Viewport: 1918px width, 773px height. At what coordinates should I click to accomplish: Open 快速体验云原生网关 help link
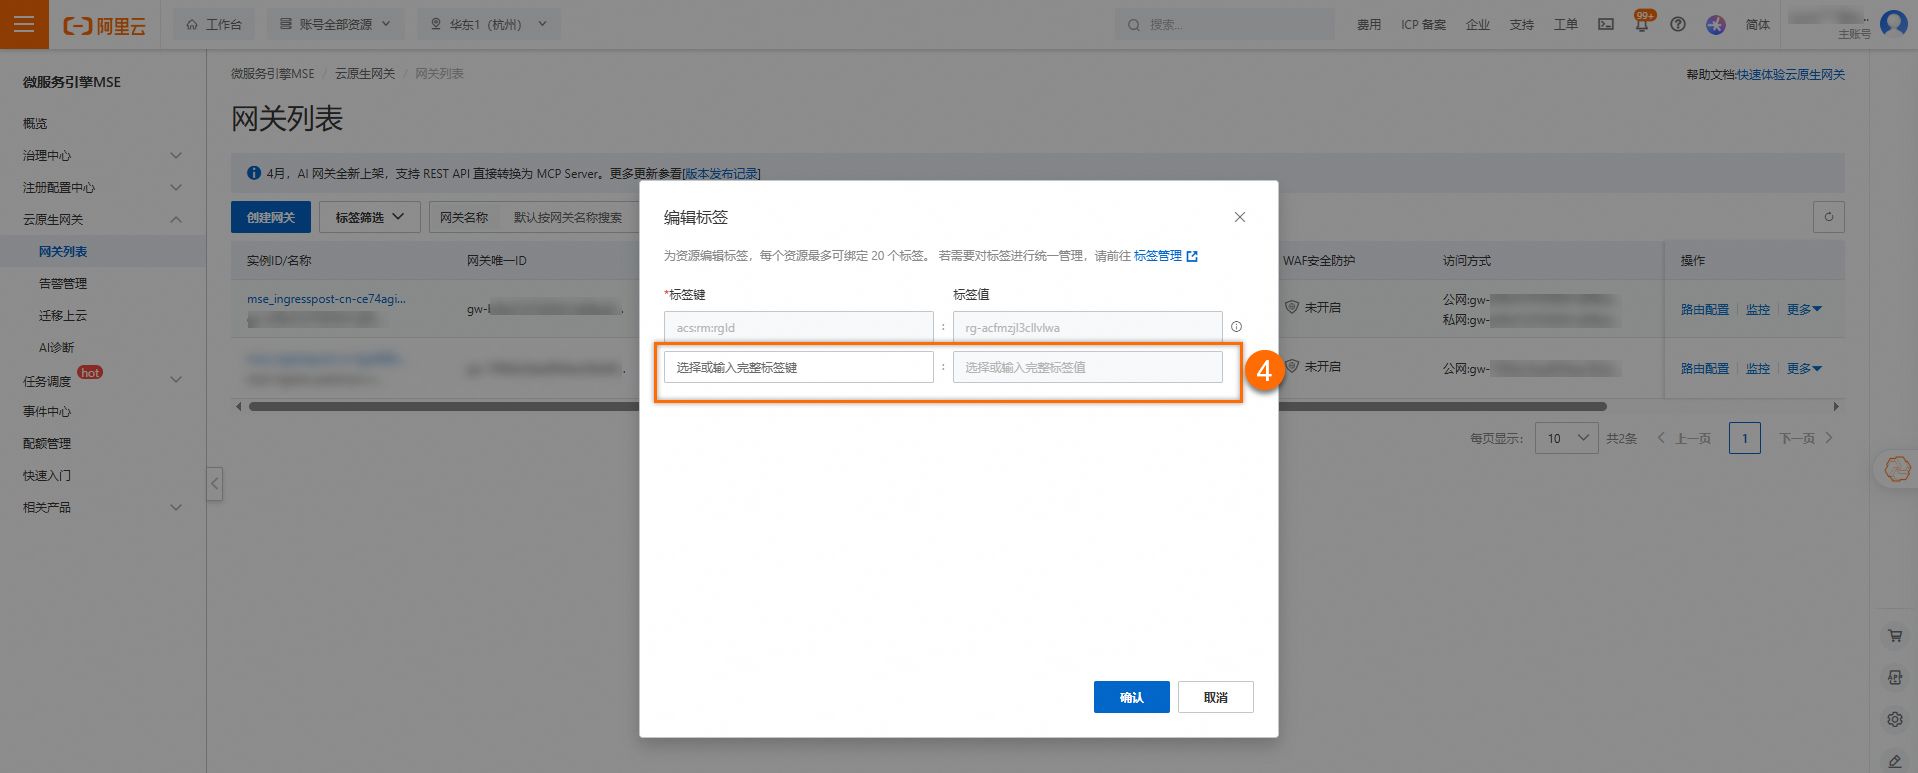pyautogui.click(x=1791, y=74)
